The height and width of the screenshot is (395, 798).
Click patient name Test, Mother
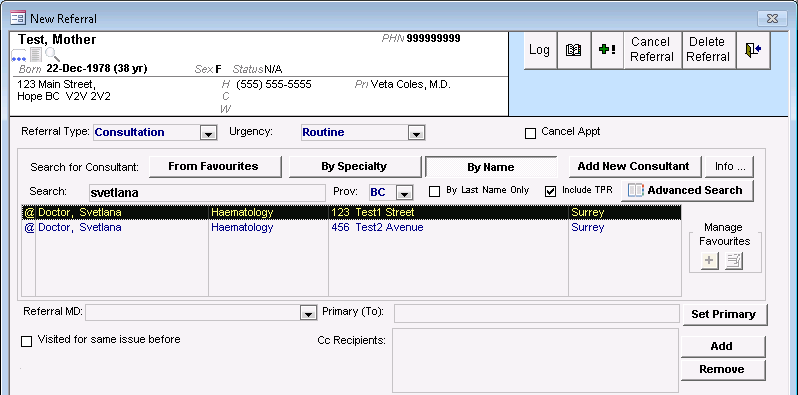(57, 39)
